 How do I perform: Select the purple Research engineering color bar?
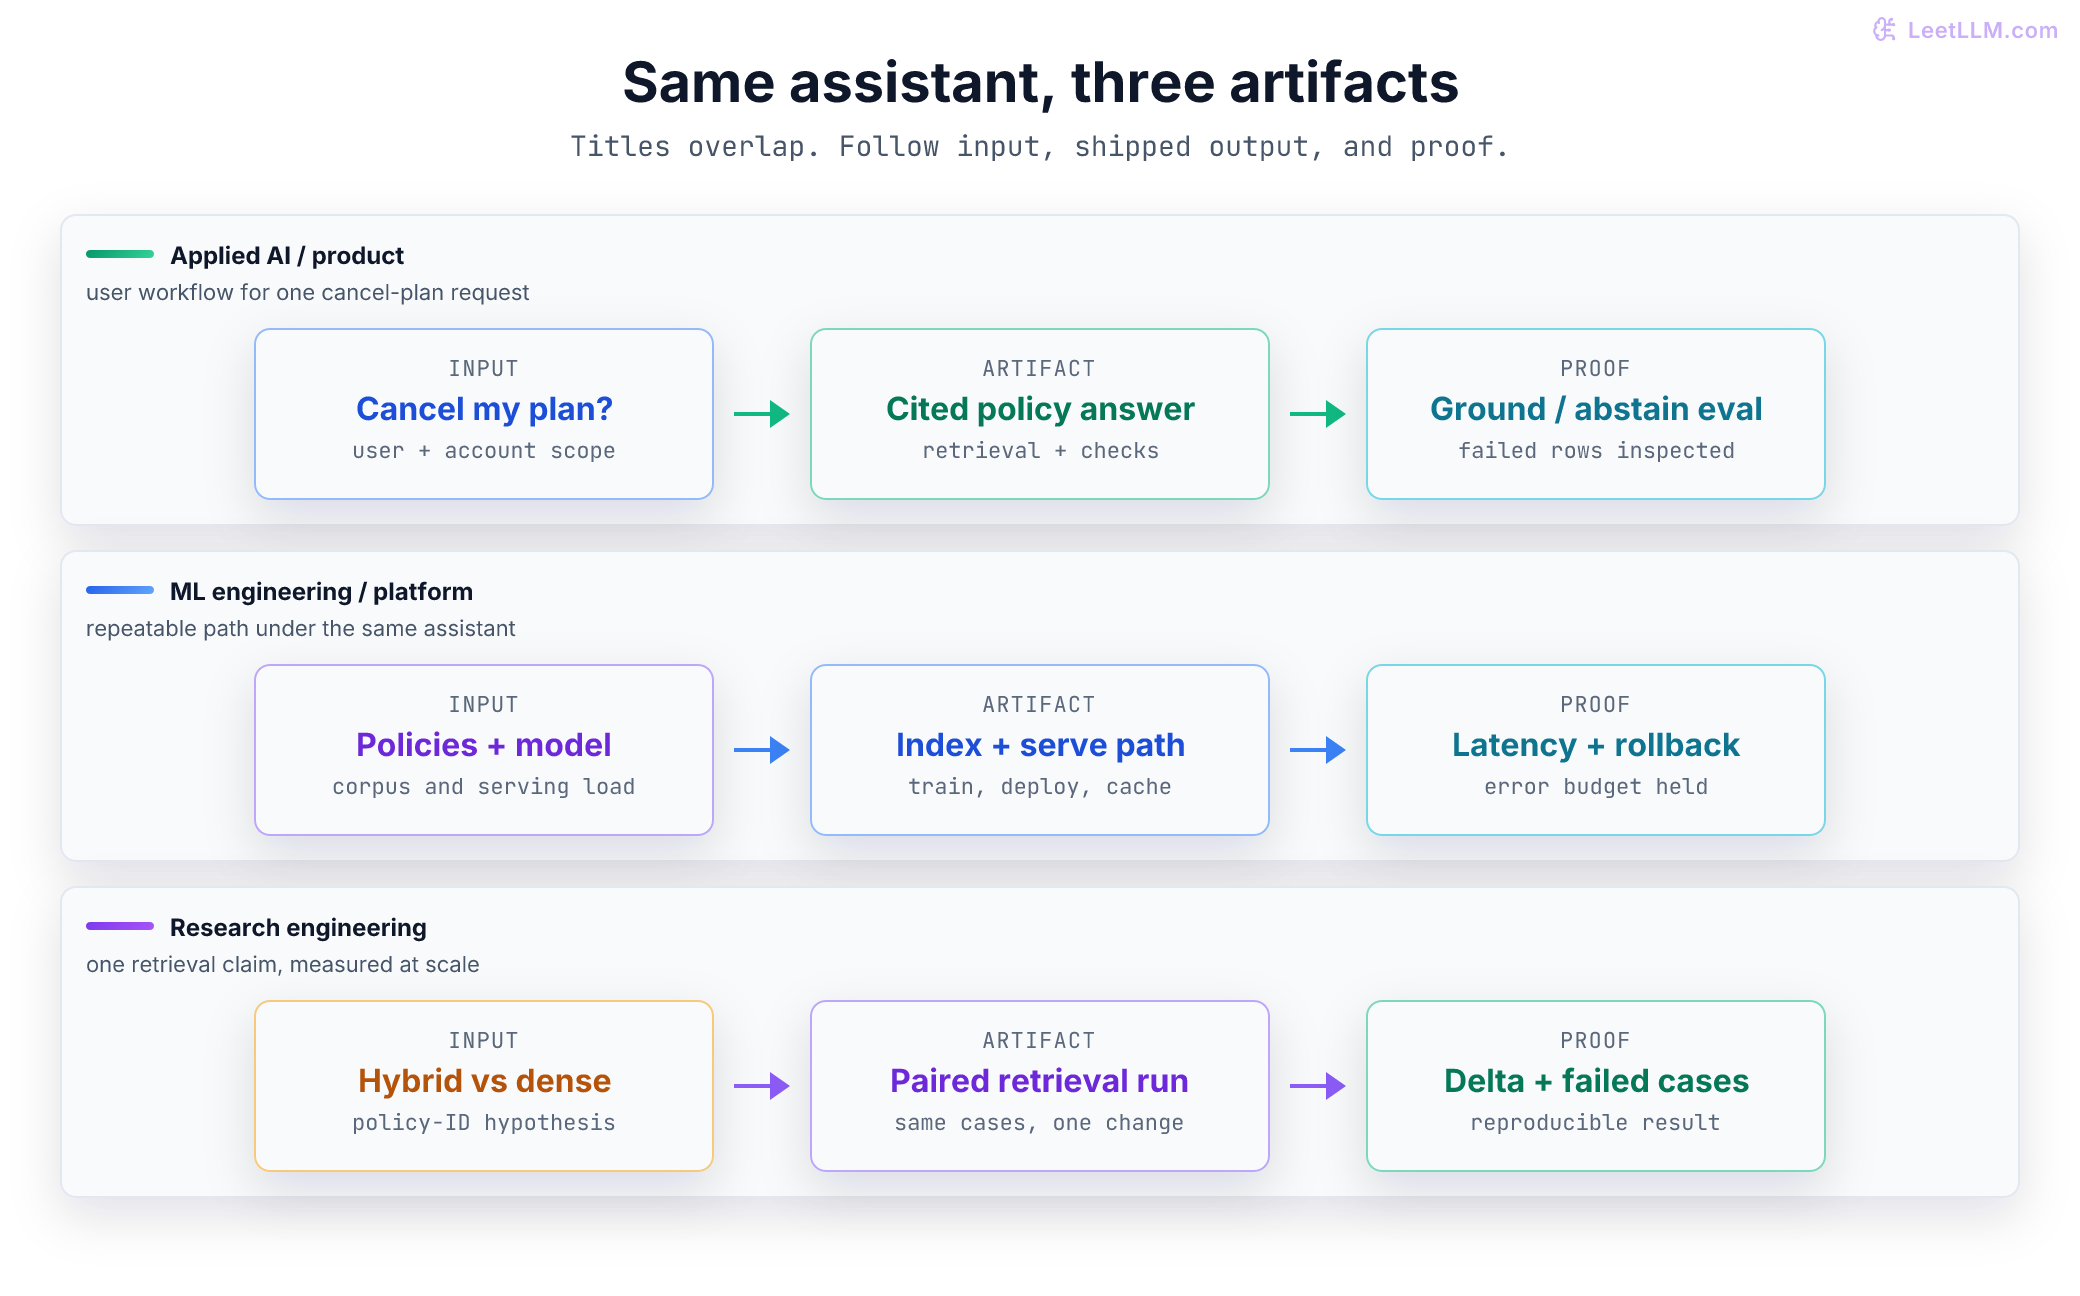point(120,926)
